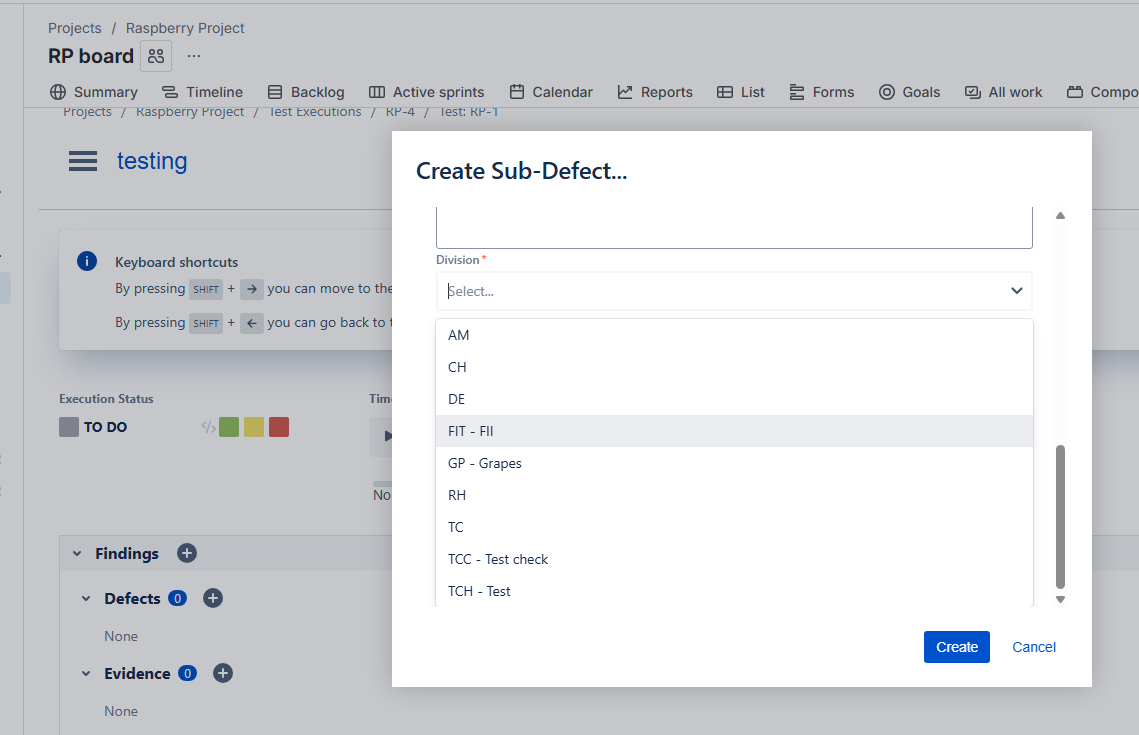Click the dialog scrollbar down arrow

tap(1060, 599)
